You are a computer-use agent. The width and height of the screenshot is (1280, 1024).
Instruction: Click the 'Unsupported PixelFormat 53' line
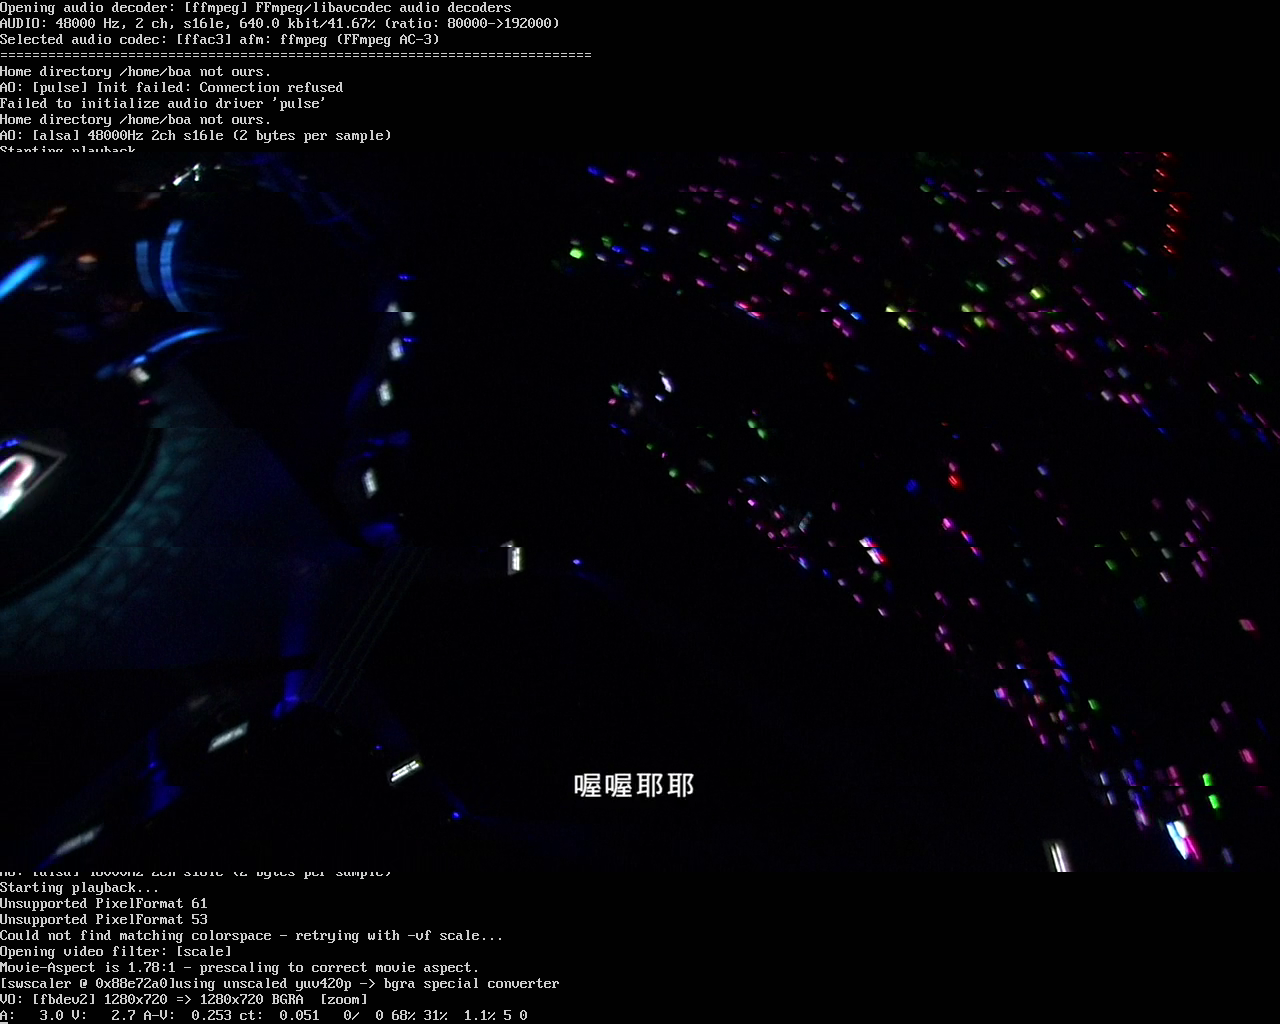coord(104,919)
